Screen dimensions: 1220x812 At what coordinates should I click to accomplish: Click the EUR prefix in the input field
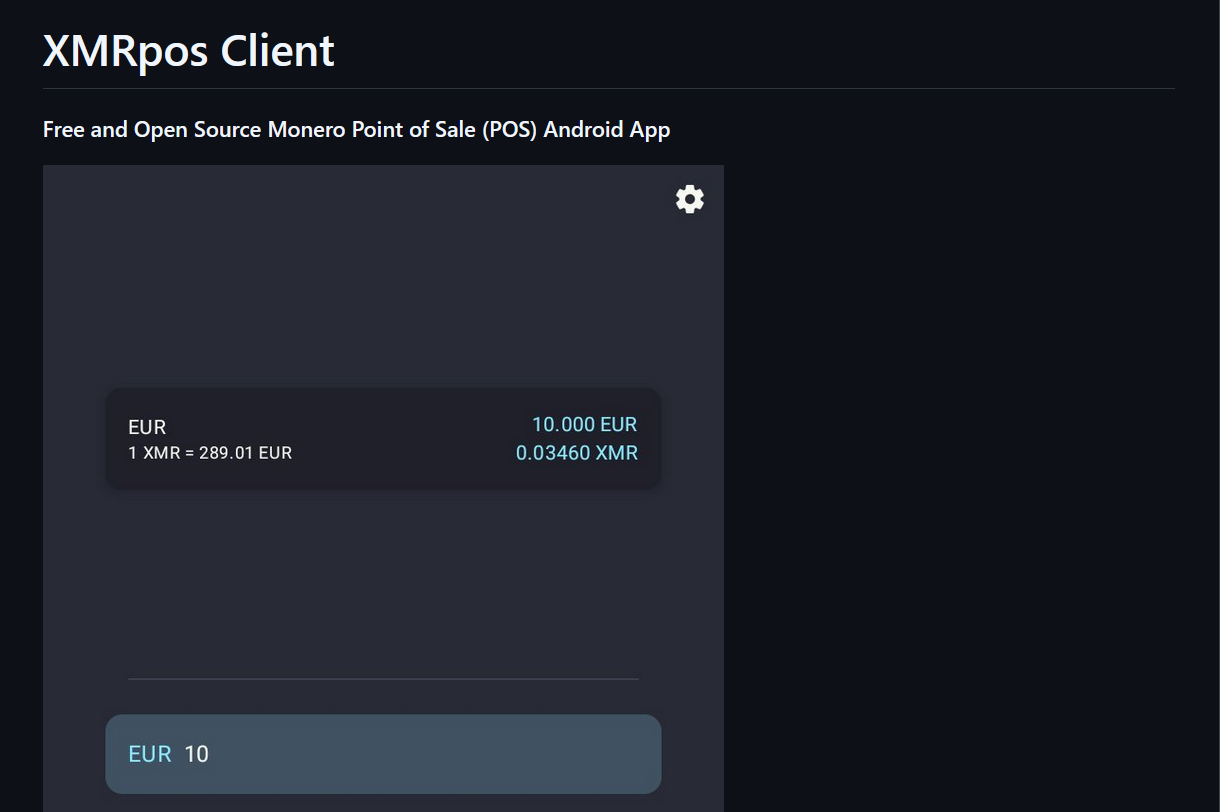tap(150, 754)
